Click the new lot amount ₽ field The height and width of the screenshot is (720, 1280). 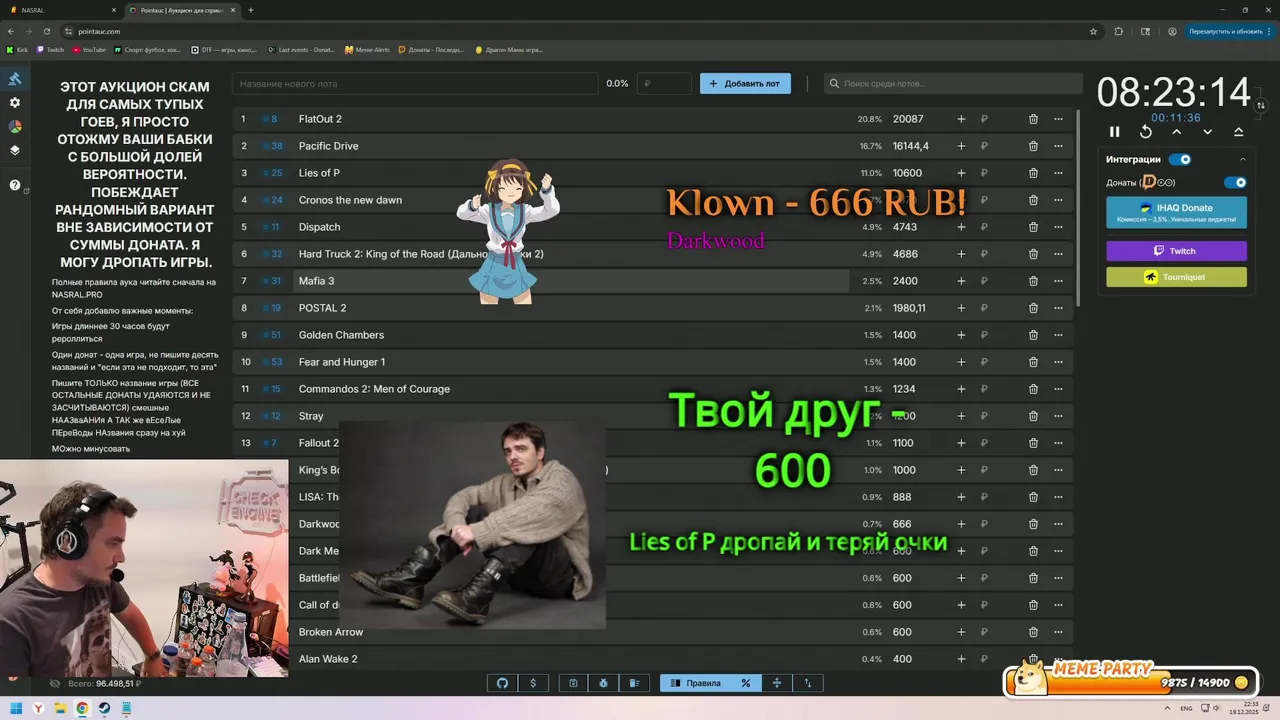(665, 84)
